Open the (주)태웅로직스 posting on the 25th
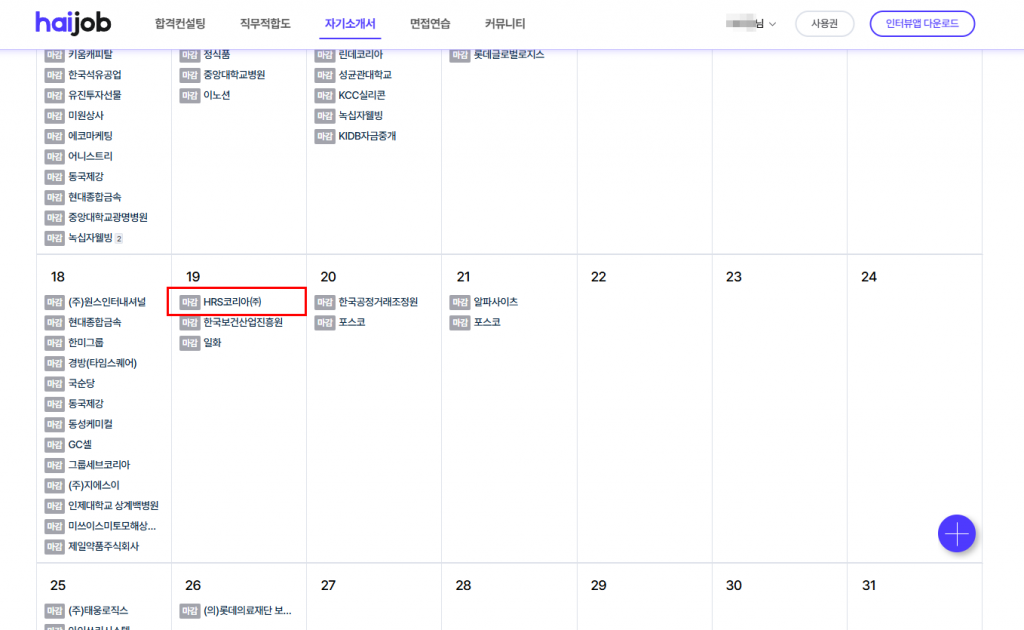This screenshot has width=1024, height=630. click(x=98, y=611)
